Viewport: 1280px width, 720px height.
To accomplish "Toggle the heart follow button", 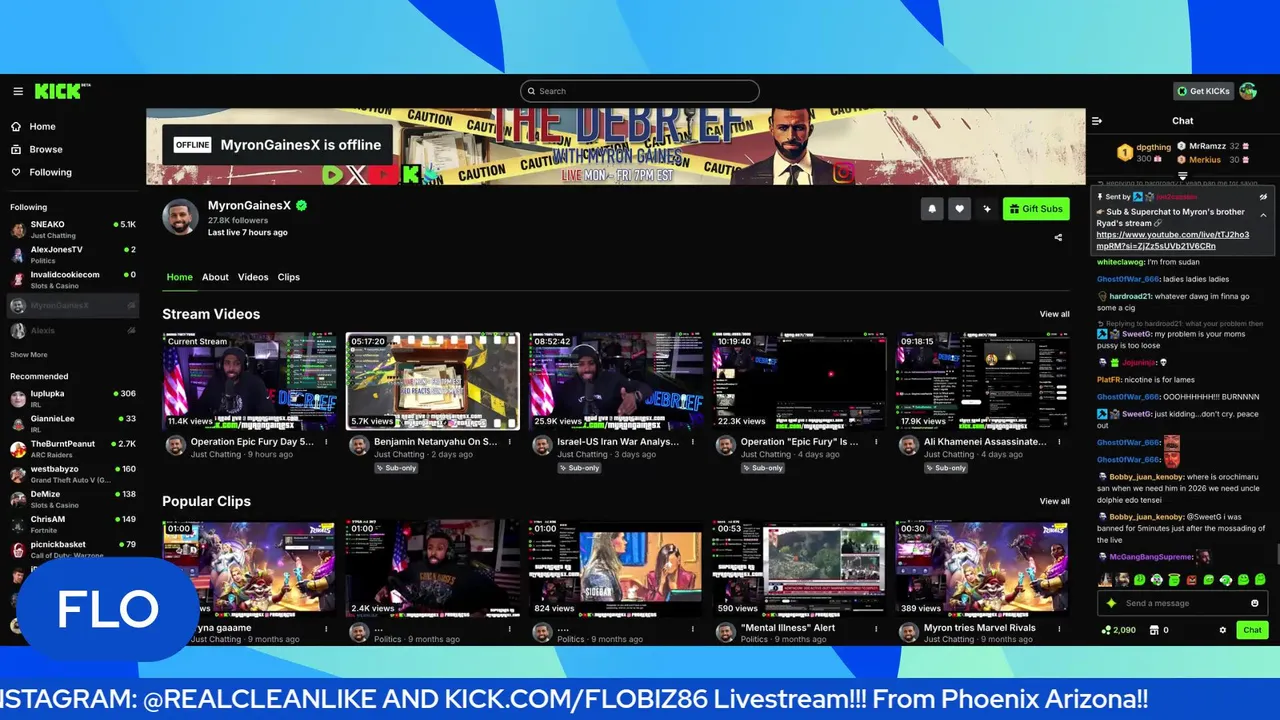I will (x=960, y=209).
